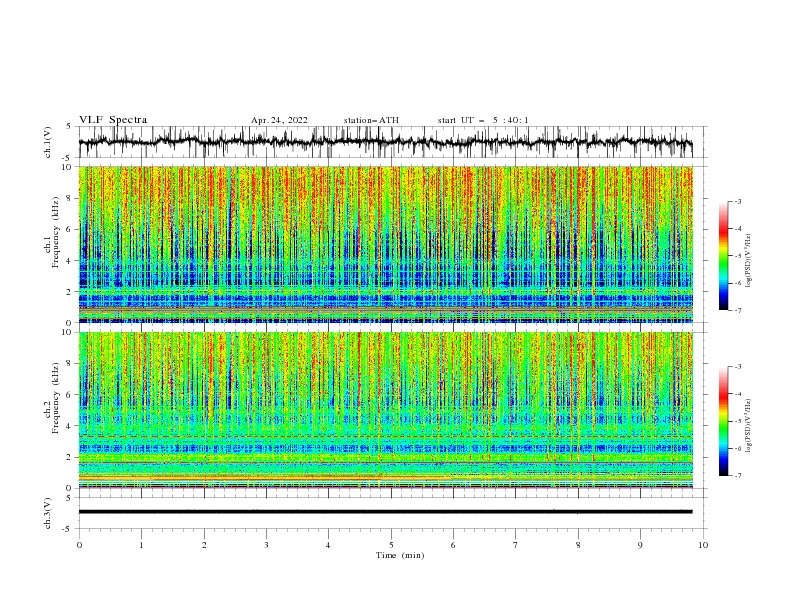This screenshot has height=612, width=792.
Task: Click the date 'Apr. 24, 2022'
Action: pos(279,120)
